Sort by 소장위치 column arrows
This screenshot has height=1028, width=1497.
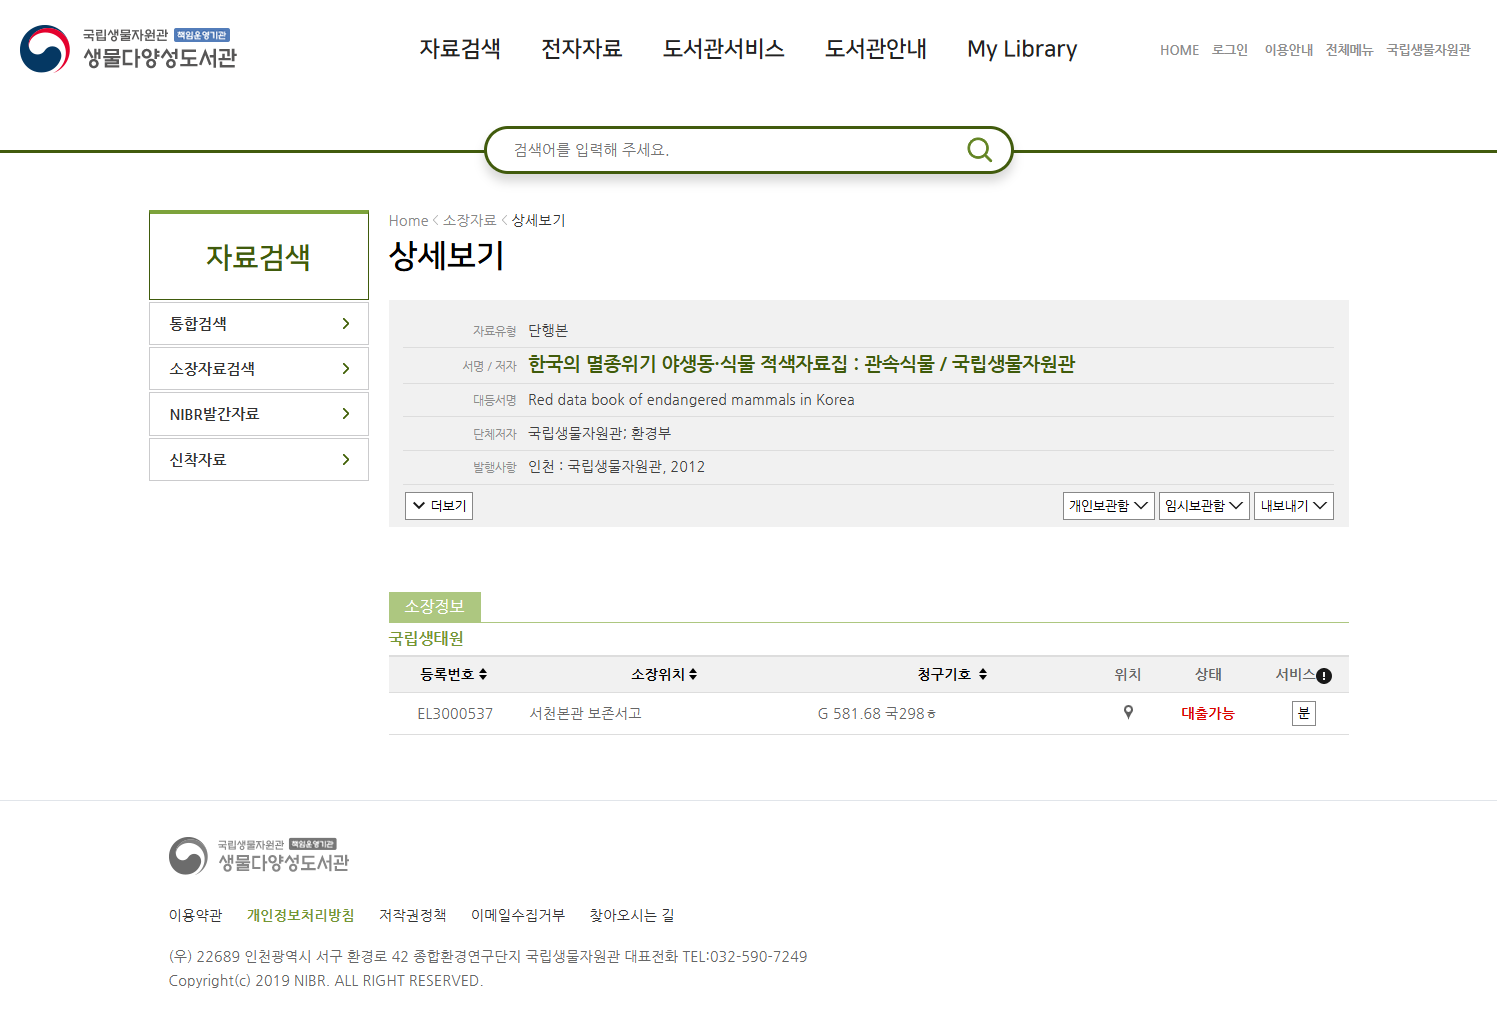click(x=693, y=675)
